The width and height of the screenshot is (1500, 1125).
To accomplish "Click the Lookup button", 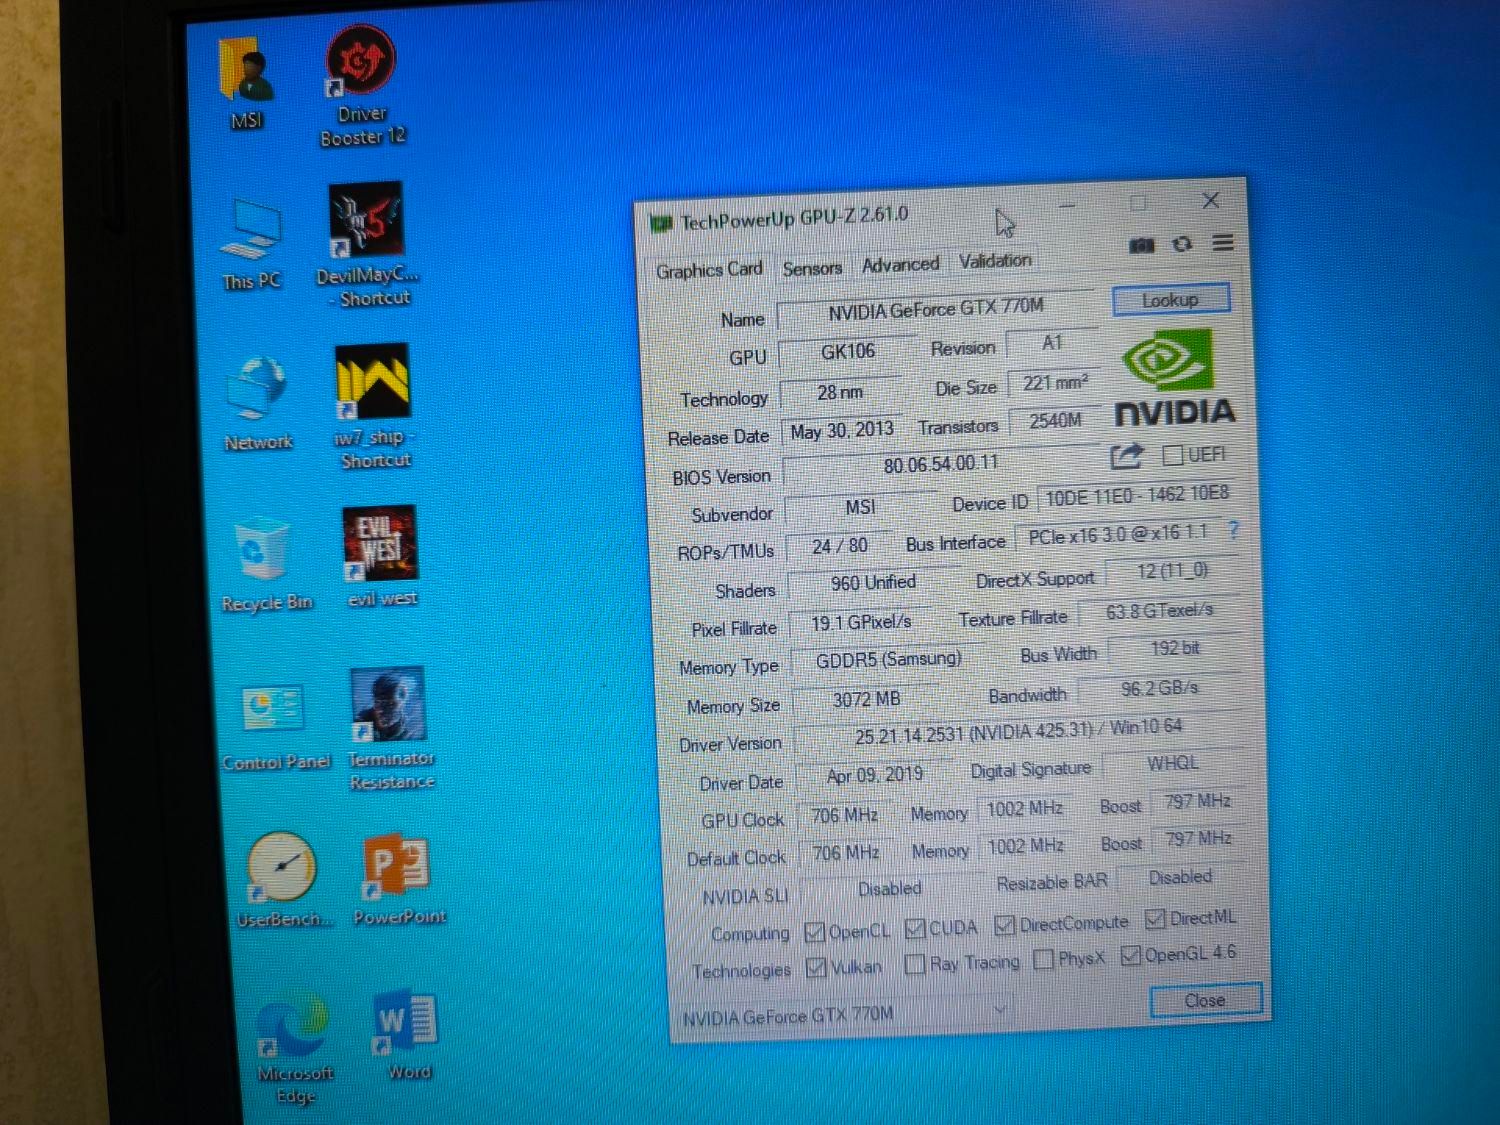I will point(1170,300).
